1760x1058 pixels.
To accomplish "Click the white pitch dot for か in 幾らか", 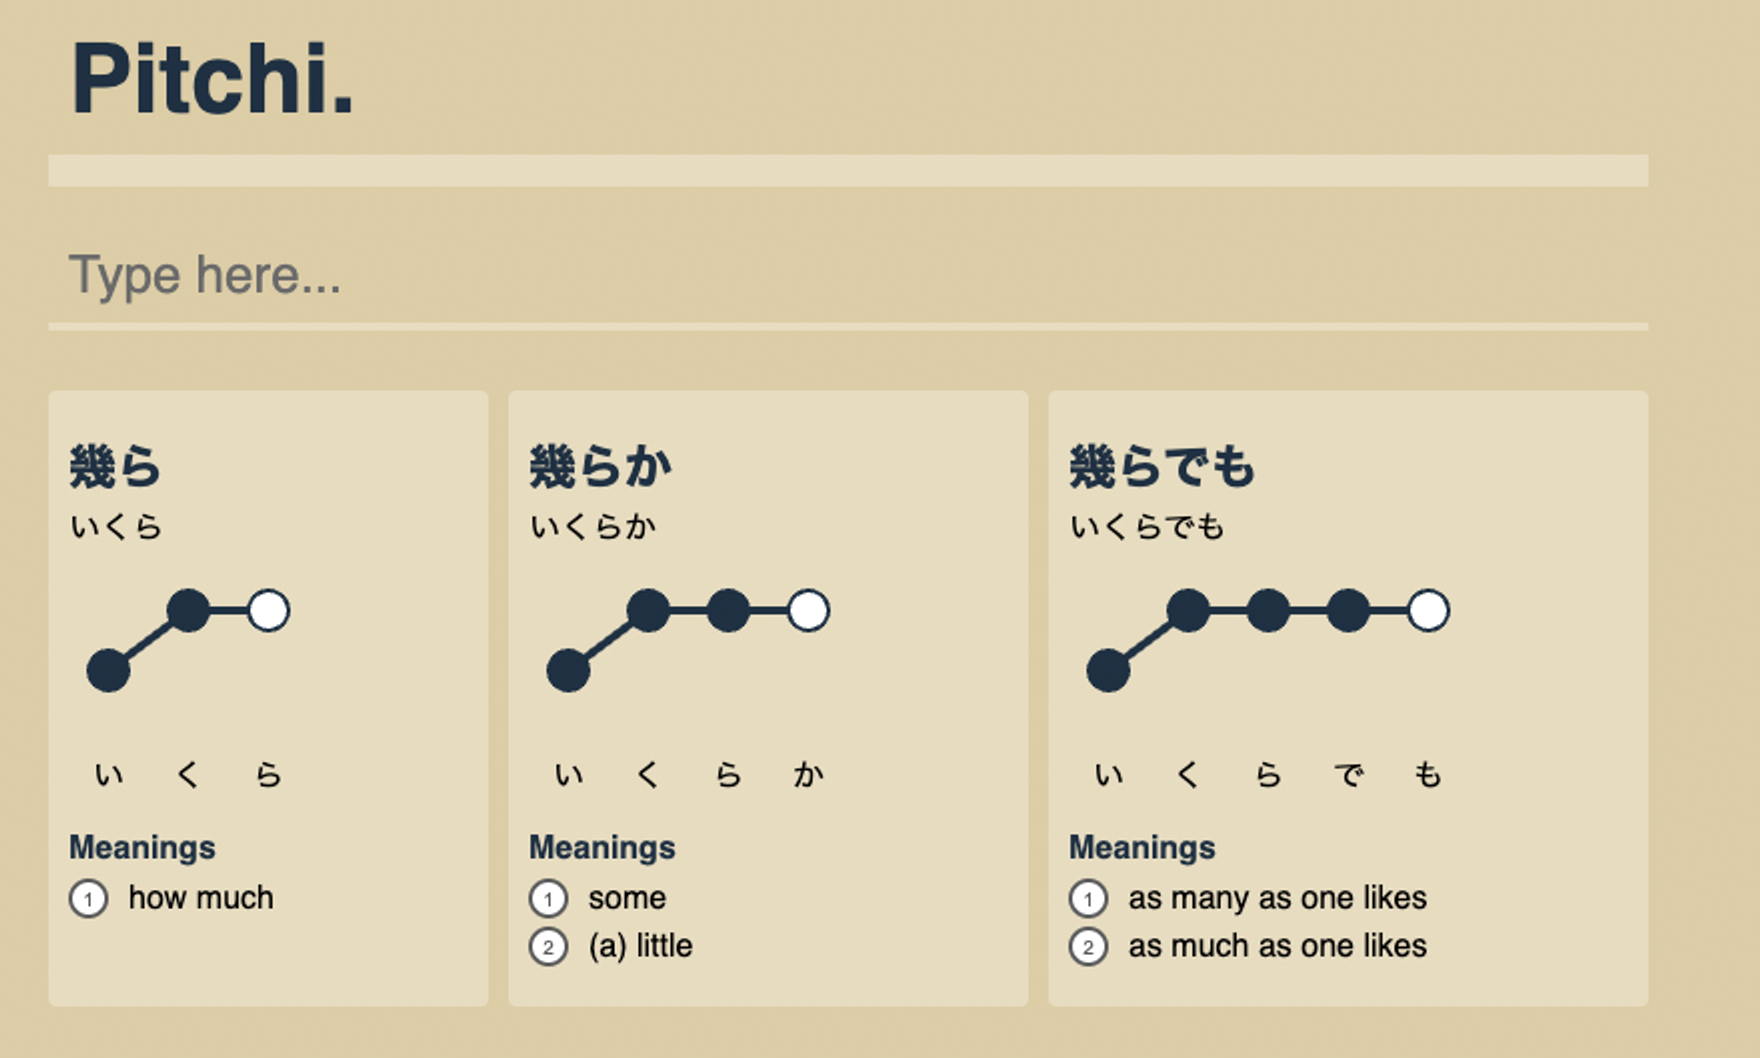I will point(808,610).
